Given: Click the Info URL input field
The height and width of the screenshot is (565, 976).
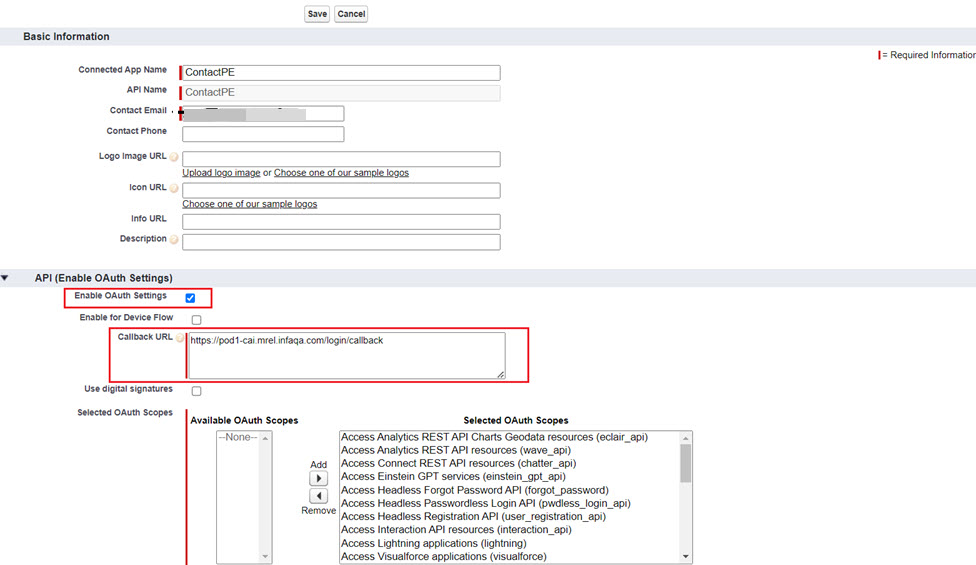Looking at the screenshot, I should (x=341, y=222).
